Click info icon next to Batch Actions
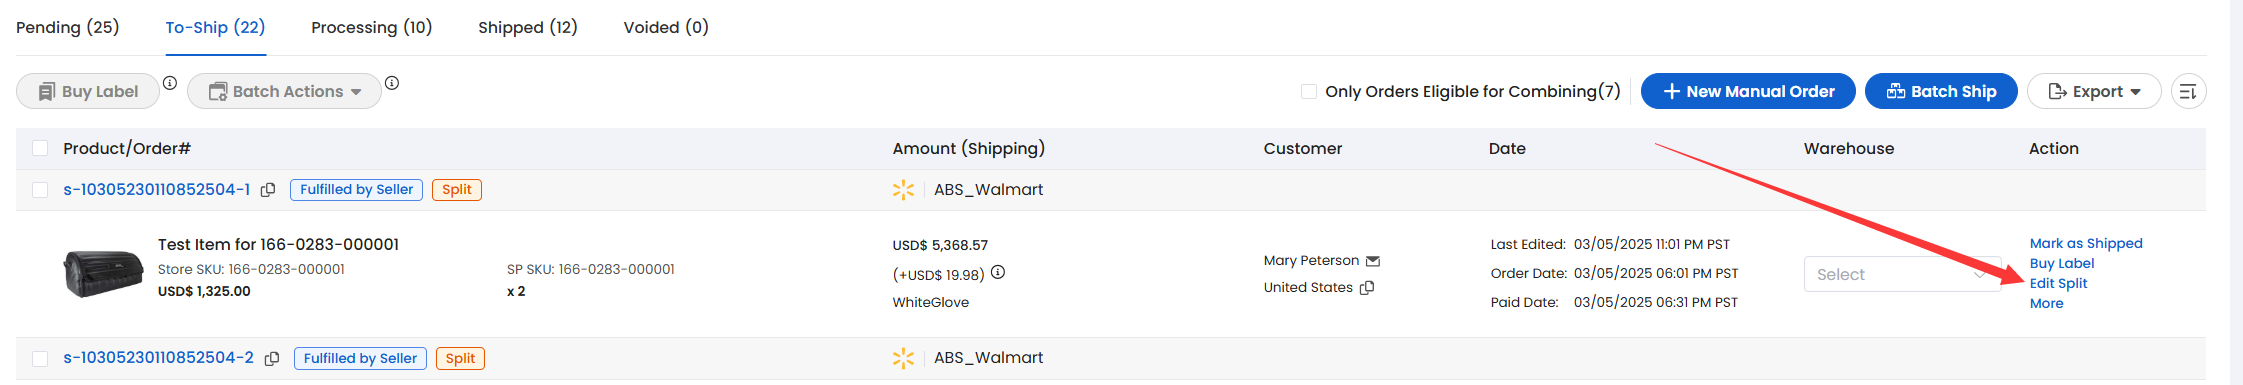 point(392,83)
